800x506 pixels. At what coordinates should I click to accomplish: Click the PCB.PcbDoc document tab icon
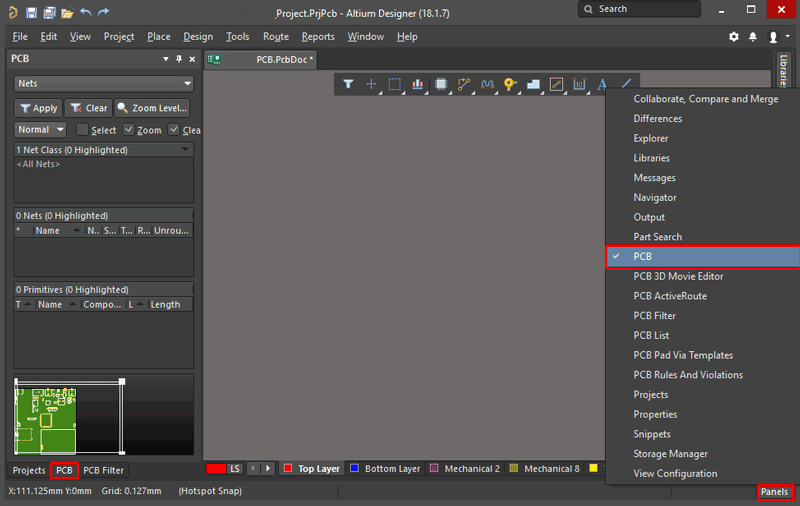pyautogui.click(x=214, y=60)
